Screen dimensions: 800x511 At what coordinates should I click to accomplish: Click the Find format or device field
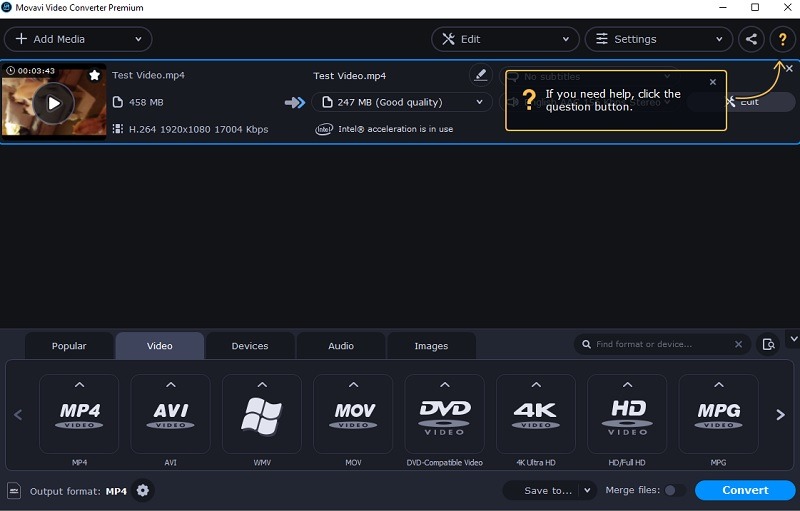pos(661,344)
